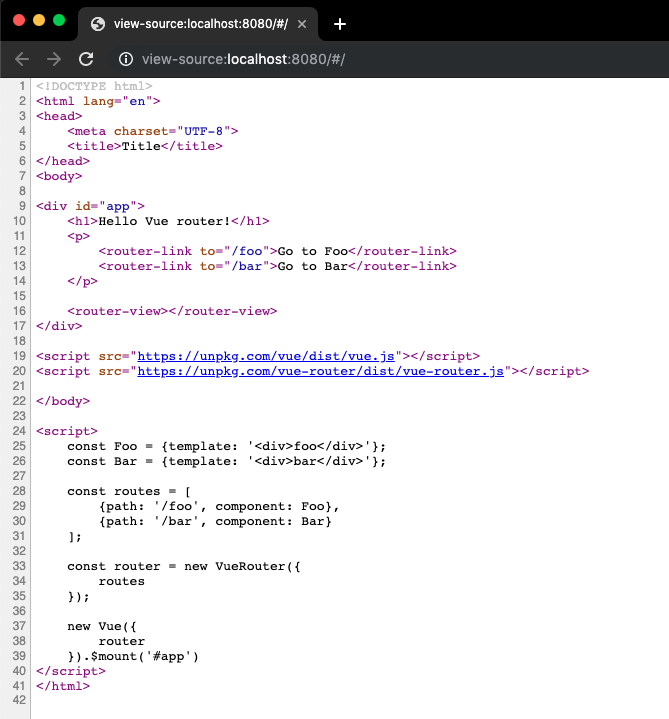Click the $mount('#app') line
669x719 pixels.
(x=133, y=656)
